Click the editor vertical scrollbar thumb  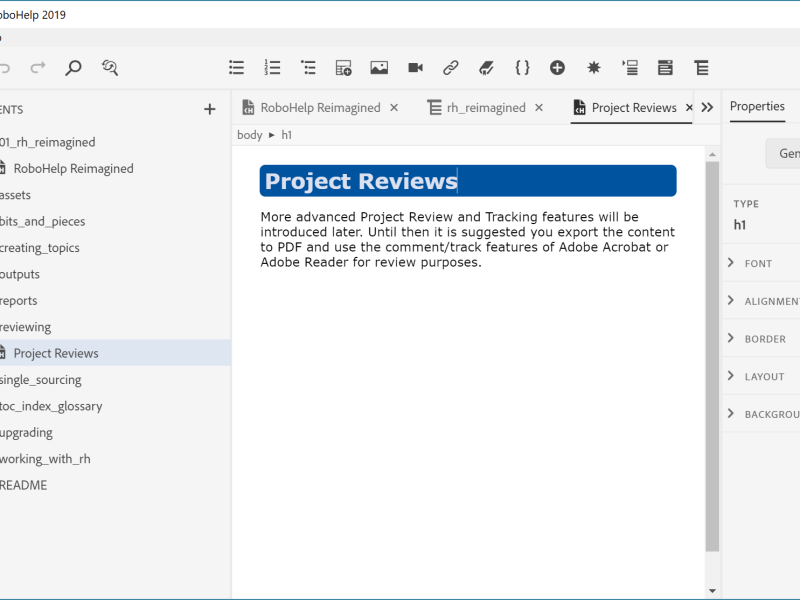point(712,356)
